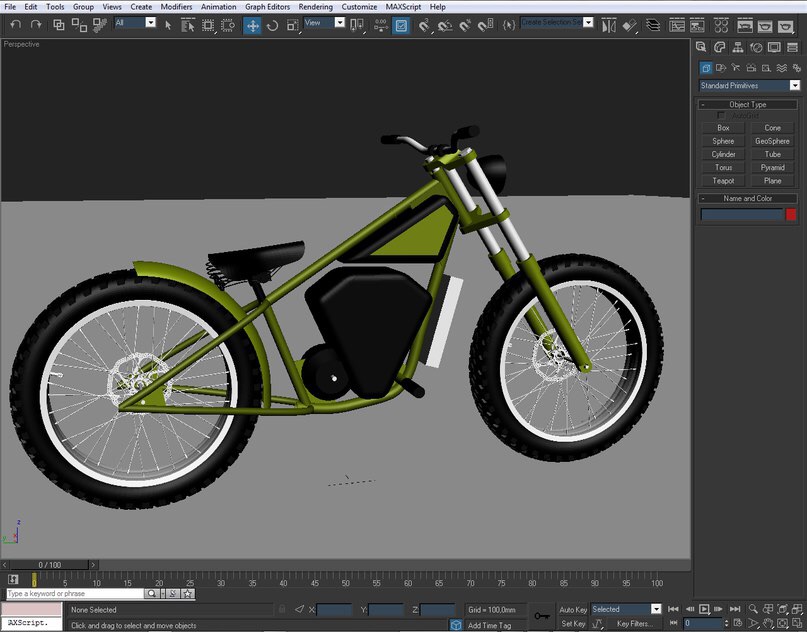The height and width of the screenshot is (632, 807).
Task: Click the Teapot primitive button
Action: tap(723, 181)
